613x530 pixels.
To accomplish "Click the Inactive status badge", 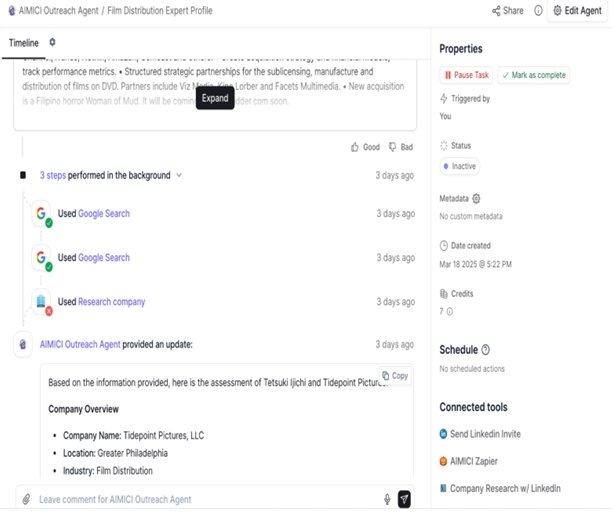I will point(460,166).
